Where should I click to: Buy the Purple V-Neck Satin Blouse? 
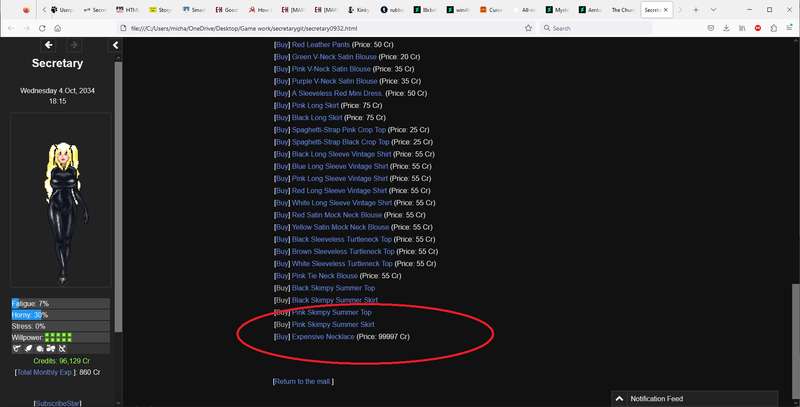[282, 81]
